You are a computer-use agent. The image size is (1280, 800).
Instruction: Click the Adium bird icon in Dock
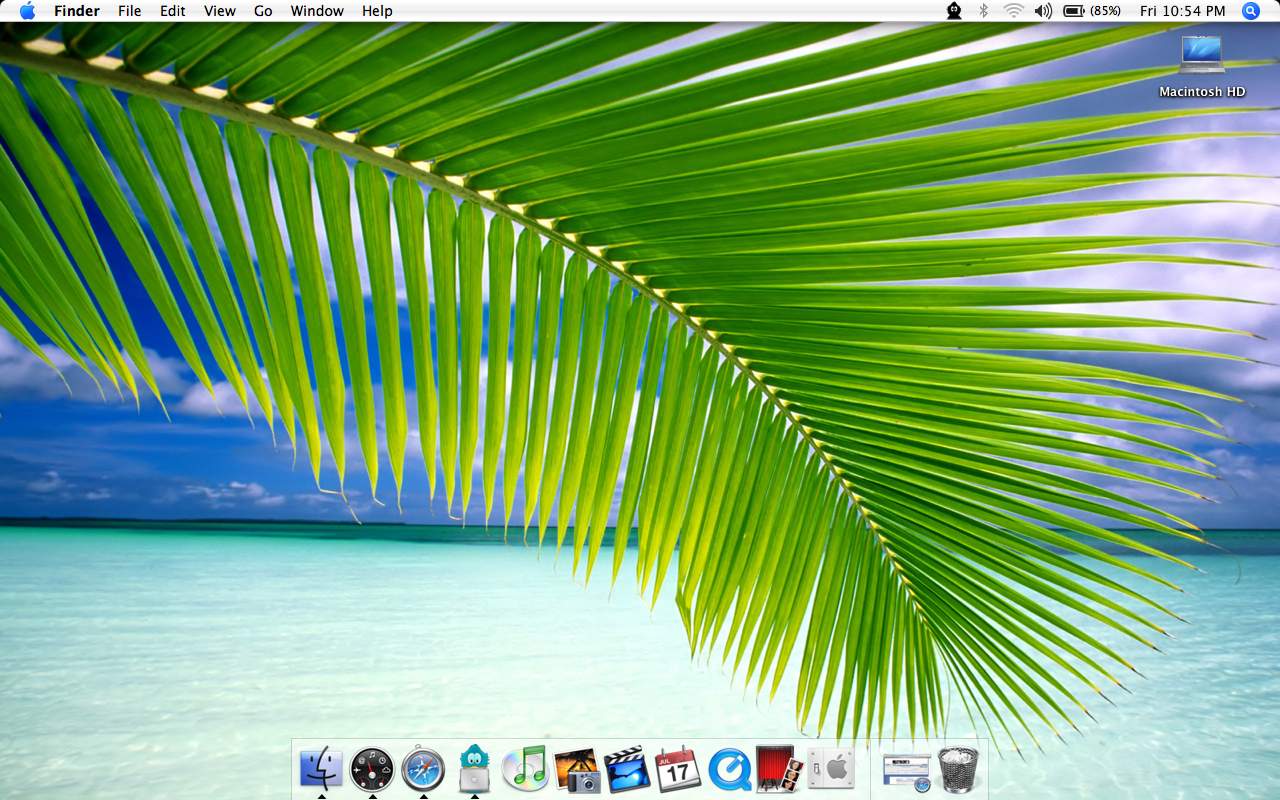(474, 769)
